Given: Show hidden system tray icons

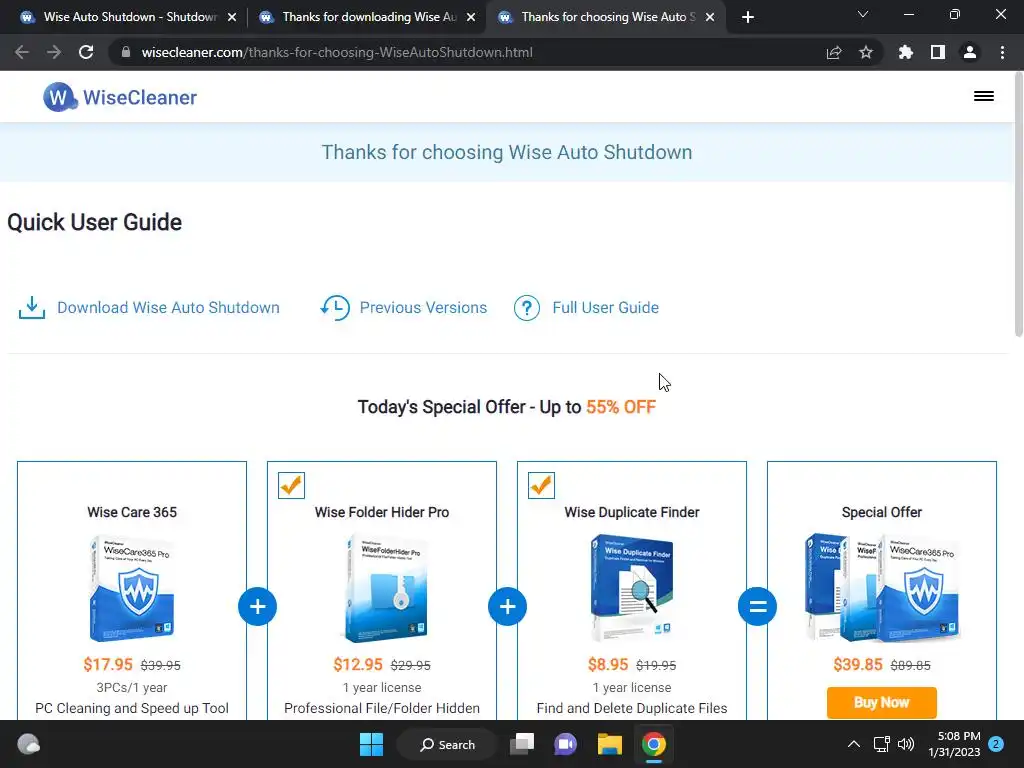Looking at the screenshot, I should click(x=854, y=744).
